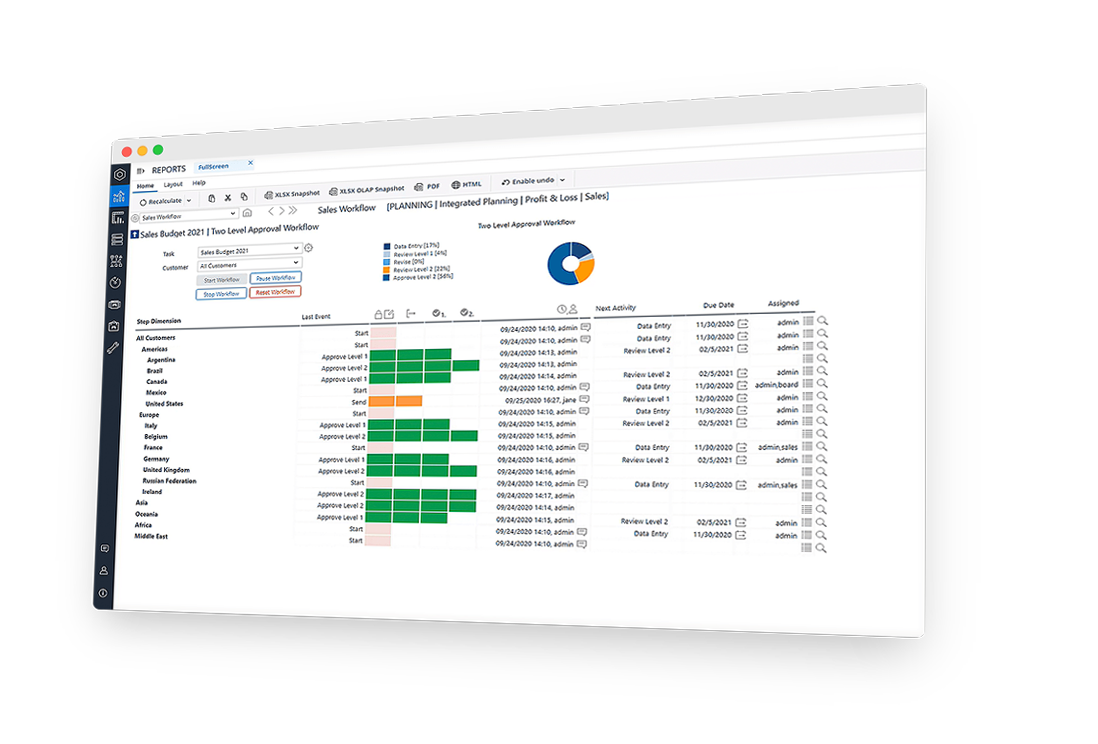Click the red Reset Workflow button
Image resolution: width=1098 pixels, height=744 pixels.
[275, 292]
